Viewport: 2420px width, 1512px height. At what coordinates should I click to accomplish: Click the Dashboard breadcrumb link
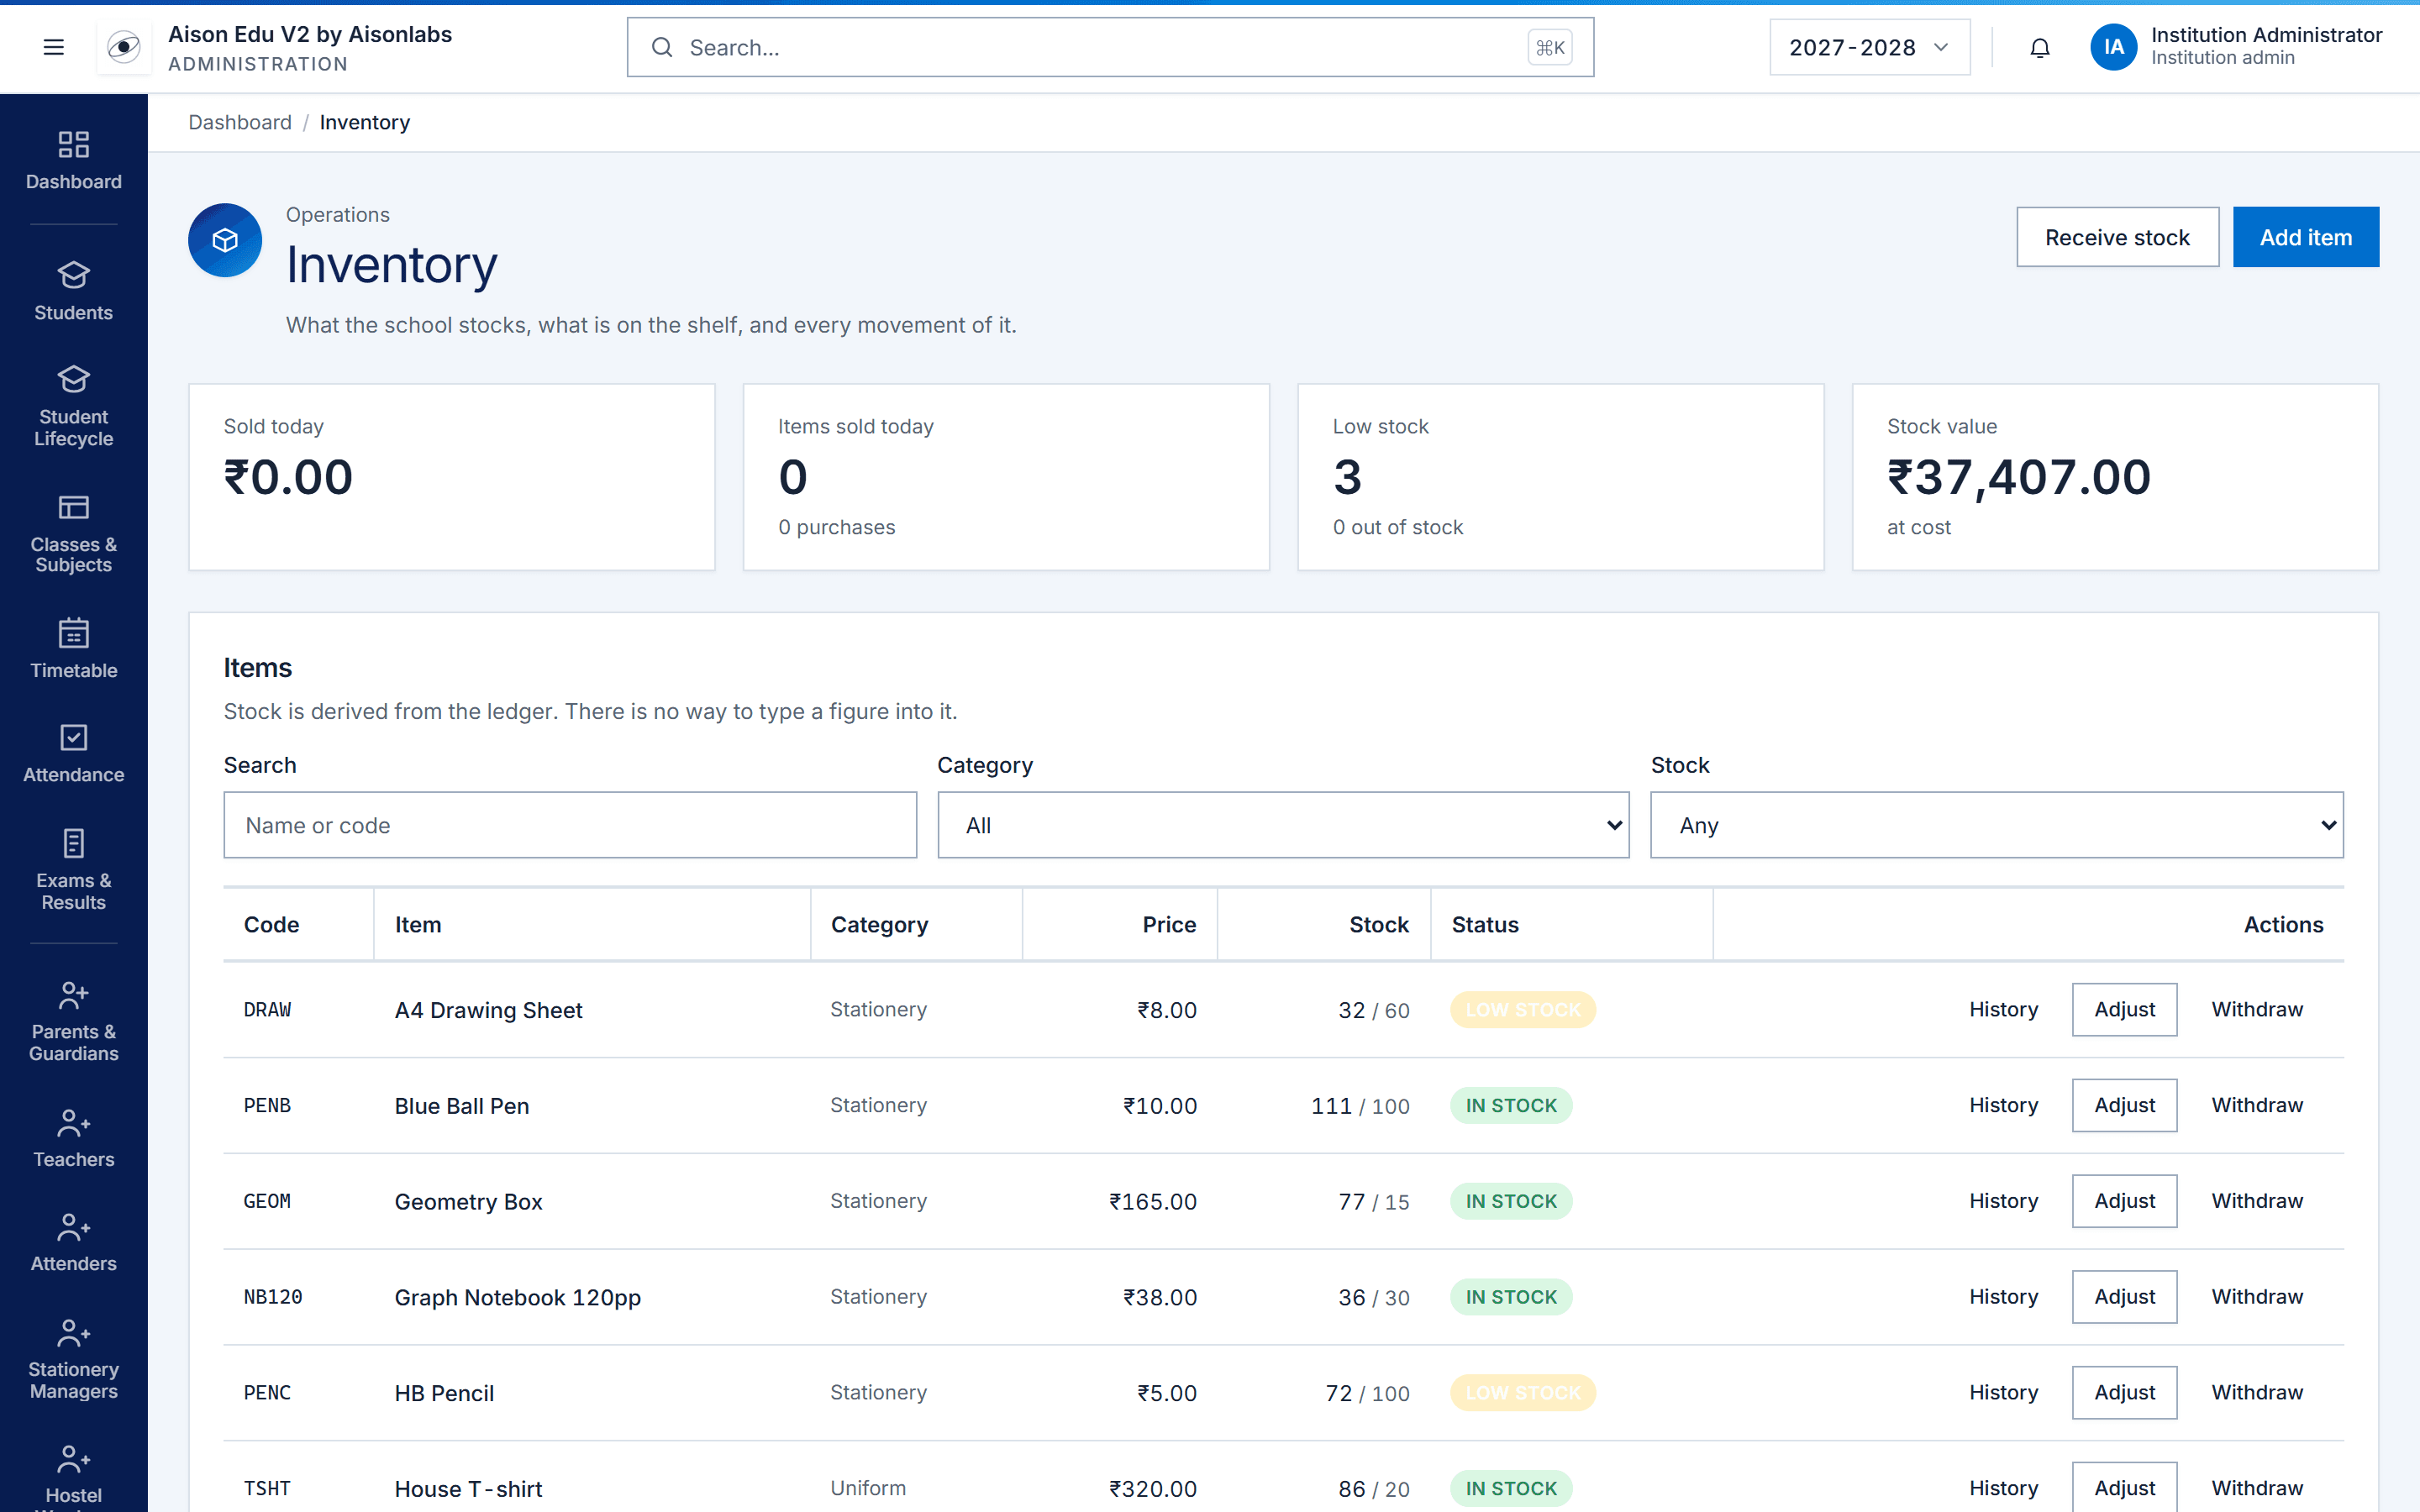(240, 122)
